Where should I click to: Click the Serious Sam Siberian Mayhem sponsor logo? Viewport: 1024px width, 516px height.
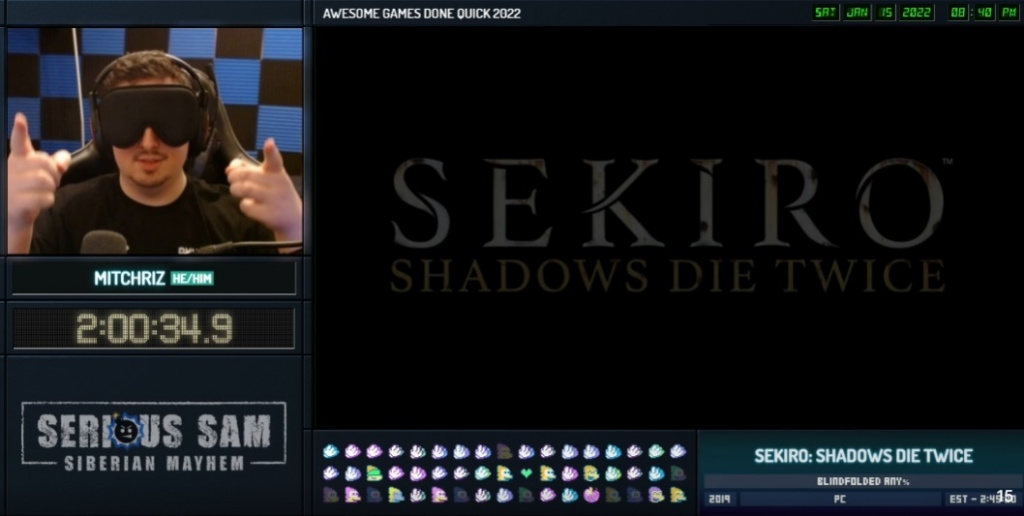click(154, 436)
